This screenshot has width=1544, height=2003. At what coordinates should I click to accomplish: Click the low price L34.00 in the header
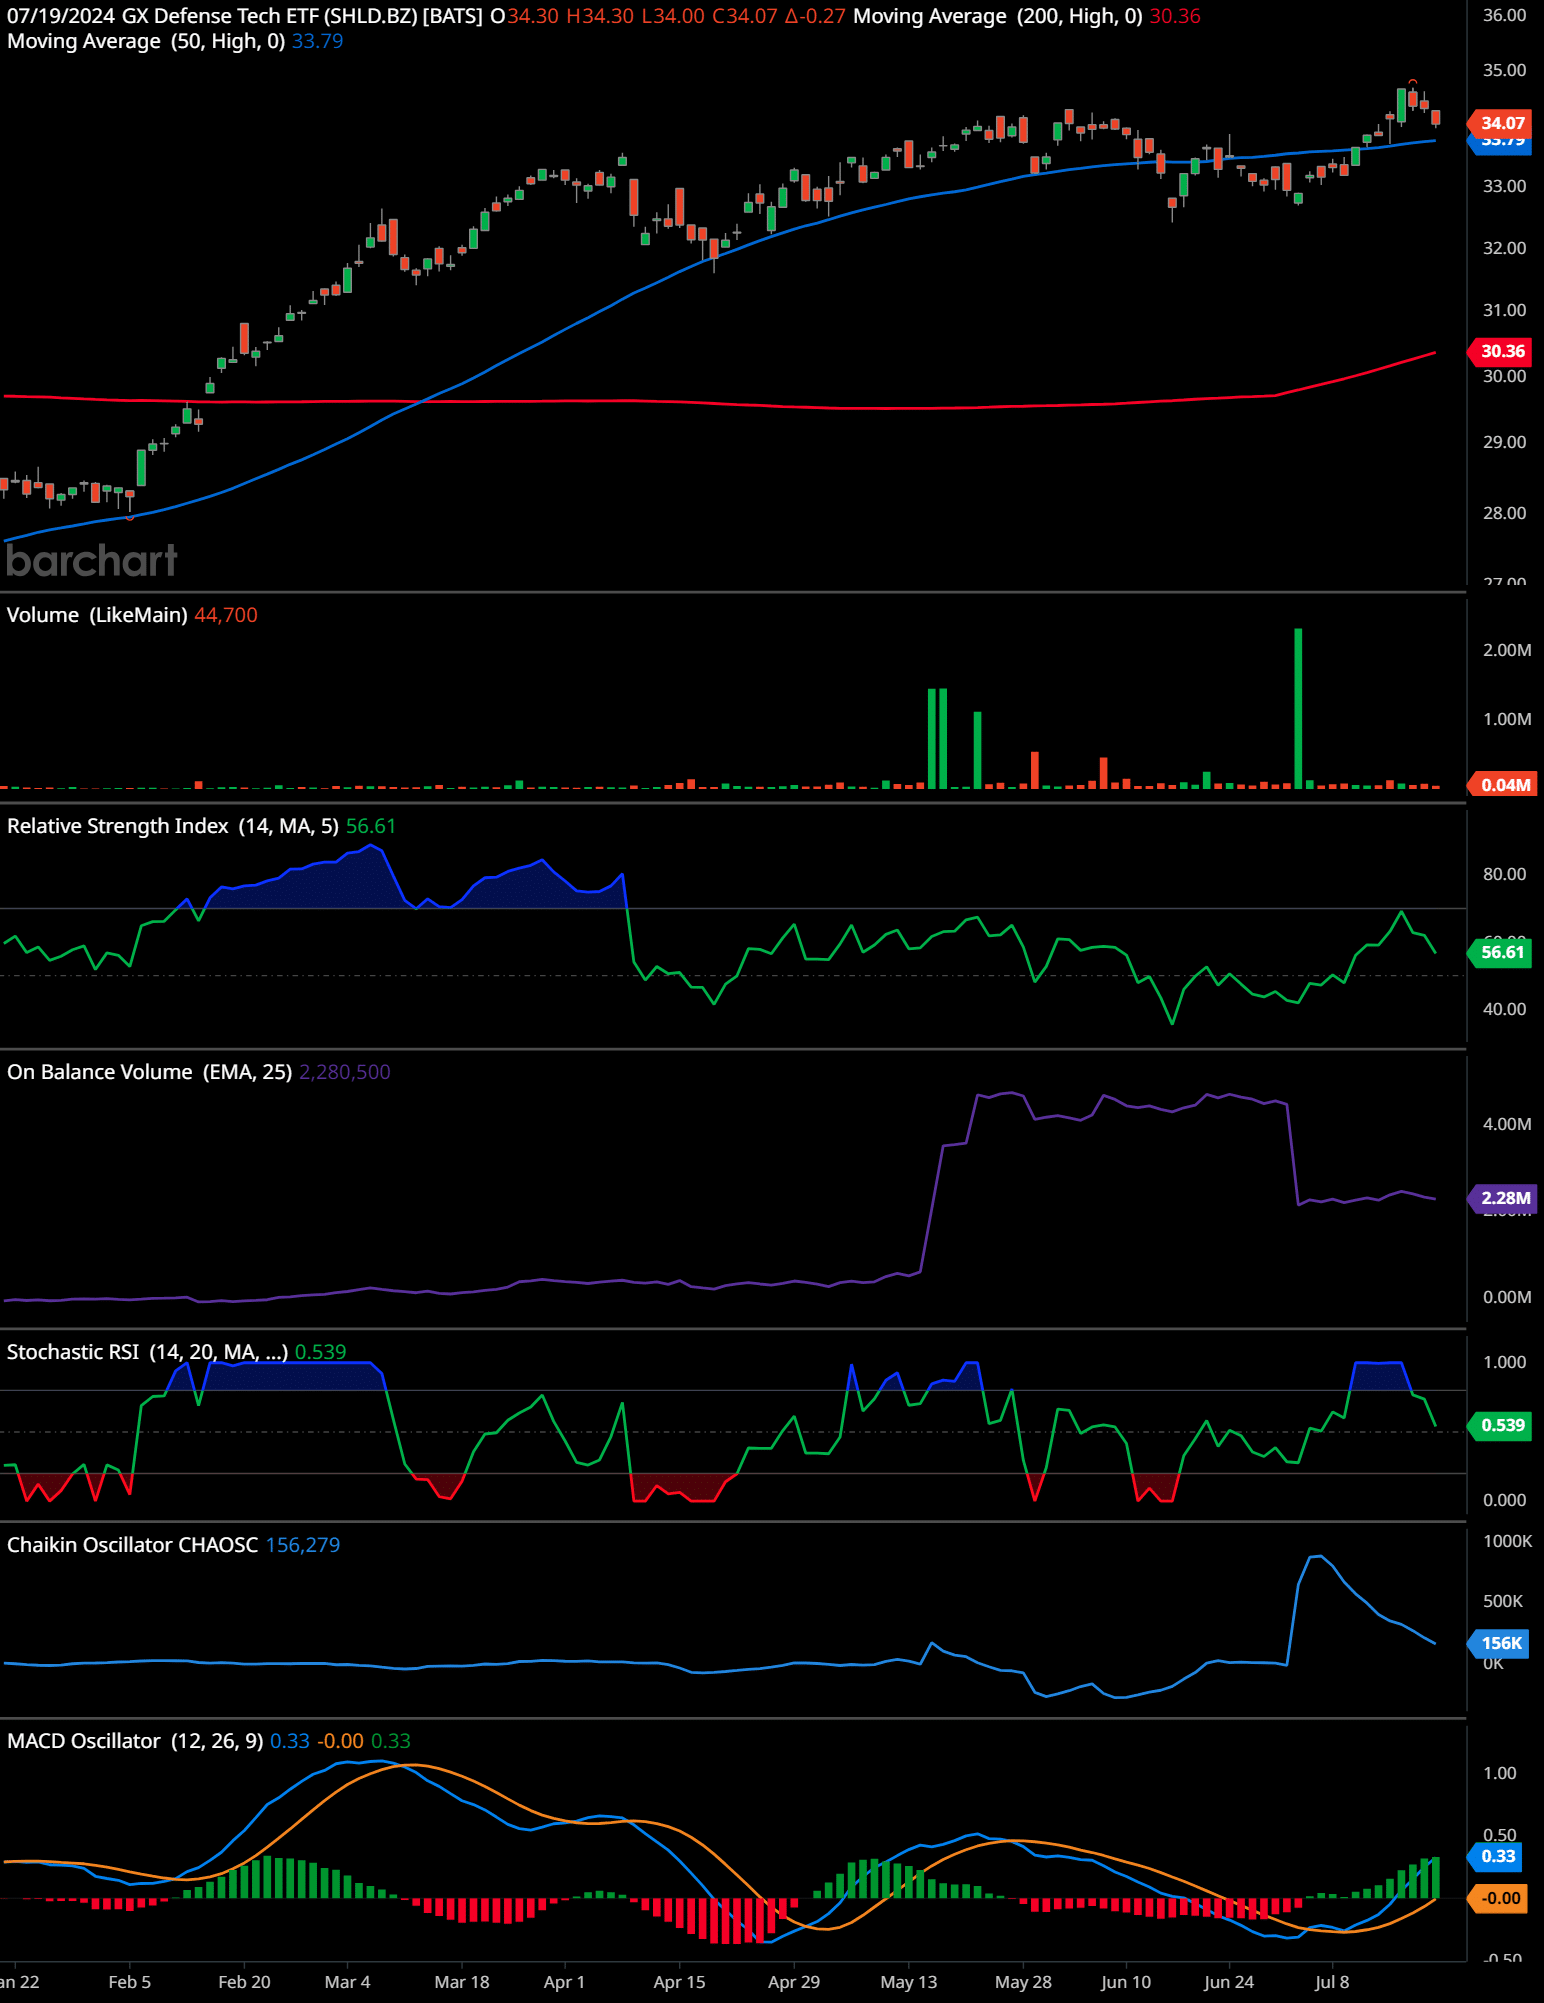coord(673,16)
